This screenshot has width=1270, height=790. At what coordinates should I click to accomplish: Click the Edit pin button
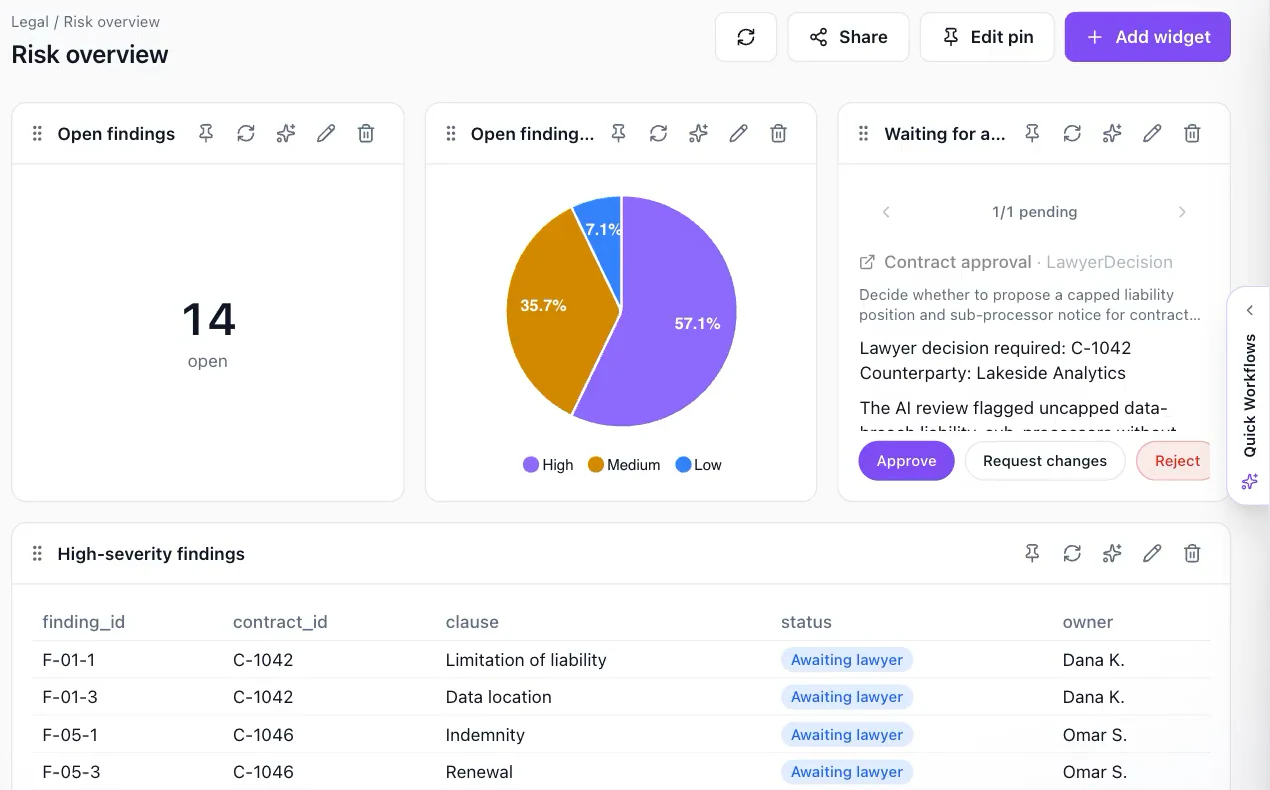coord(987,37)
